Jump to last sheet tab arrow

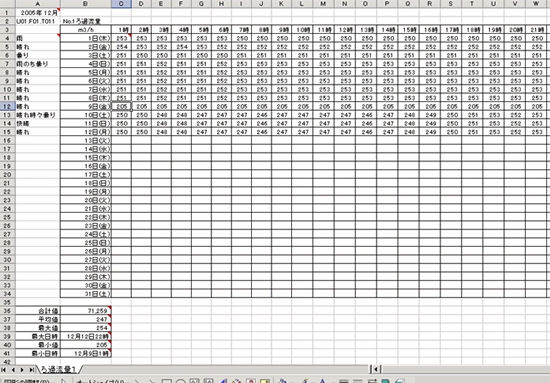tap(32, 370)
